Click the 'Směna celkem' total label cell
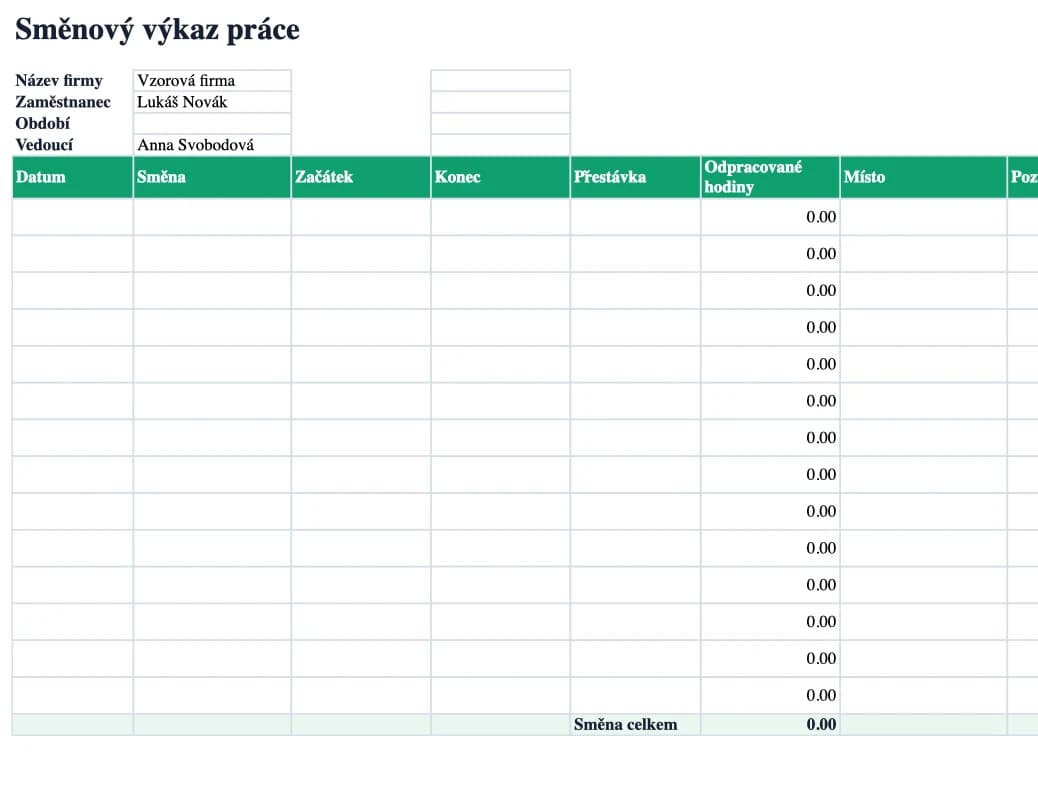This screenshot has height=800, width=1038. pyautogui.click(x=636, y=725)
